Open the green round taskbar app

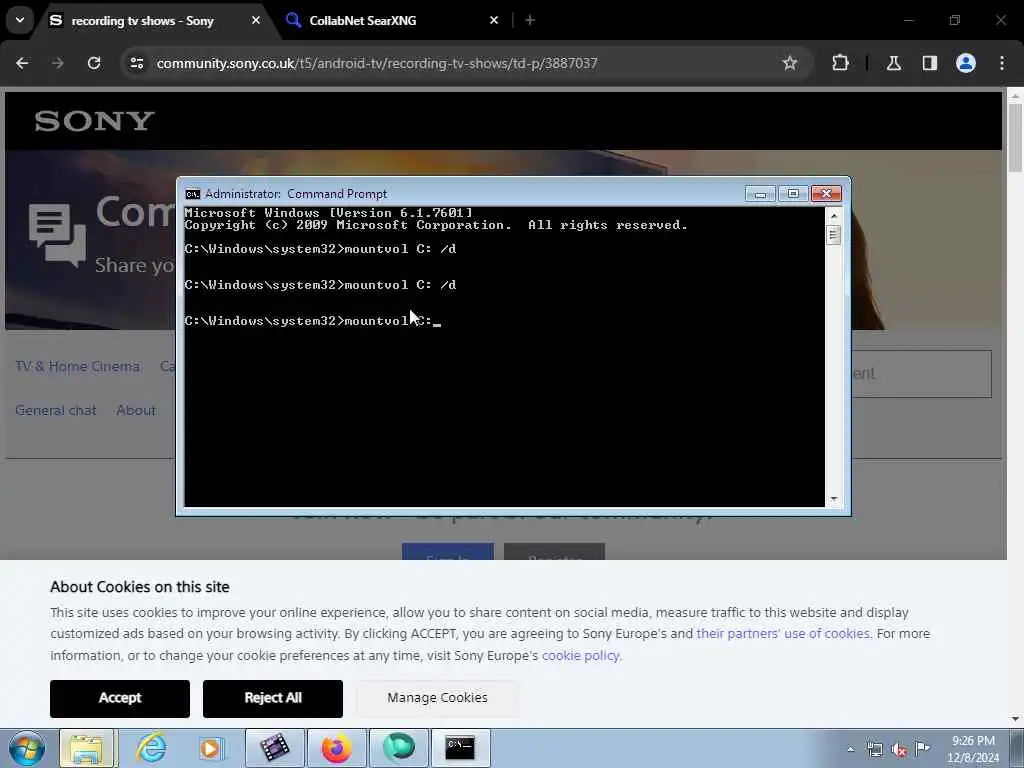tap(398, 748)
